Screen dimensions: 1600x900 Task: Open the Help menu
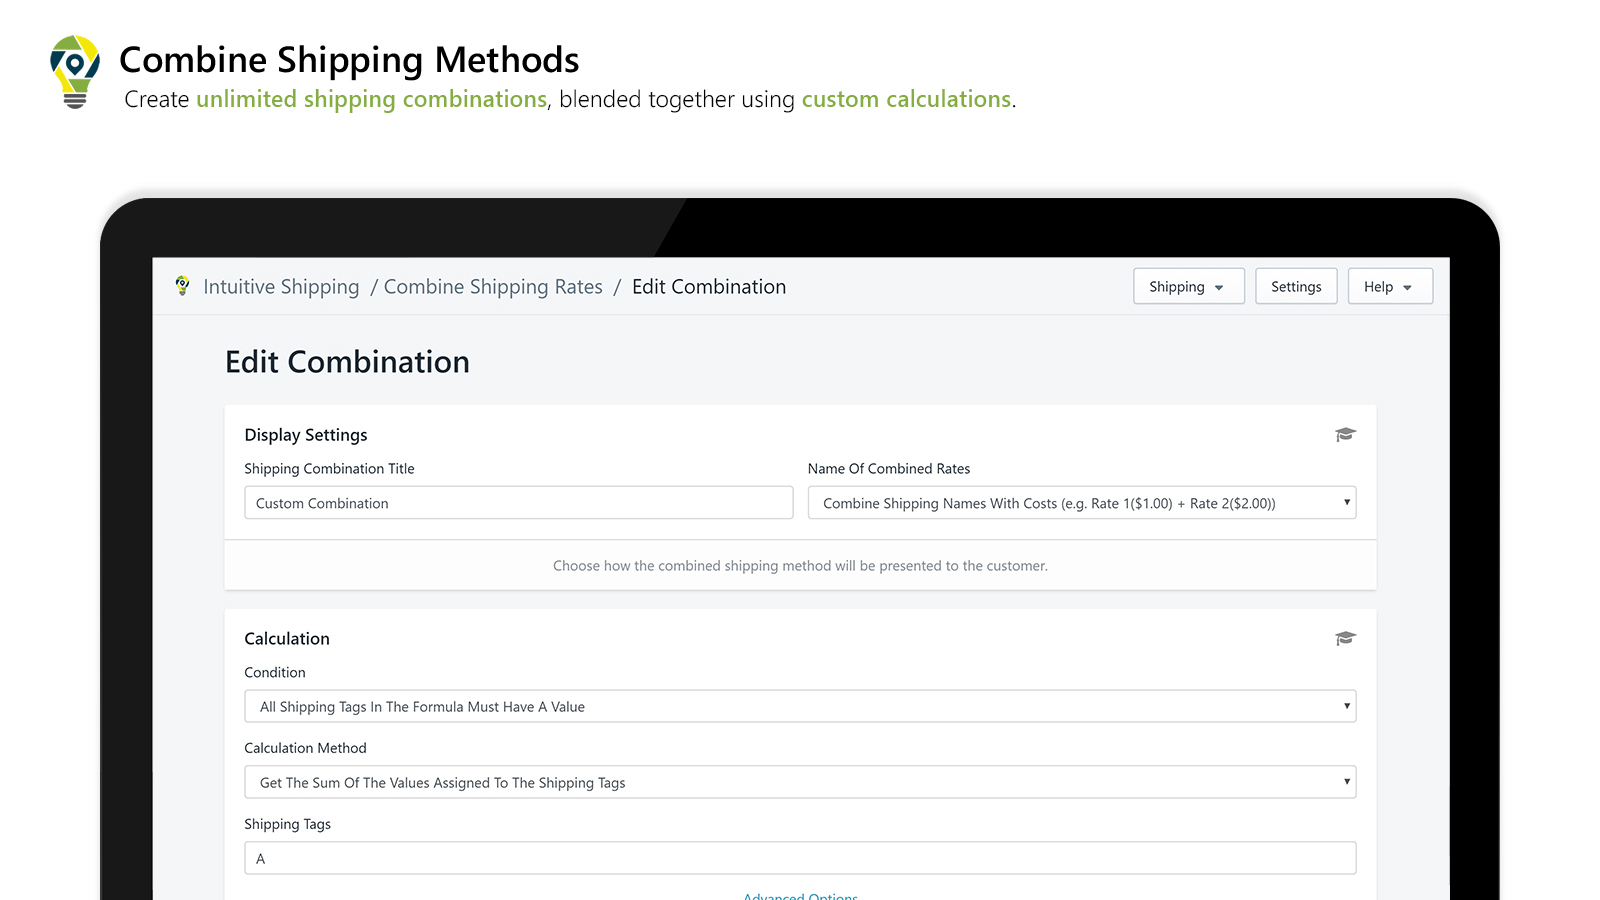[1390, 286]
